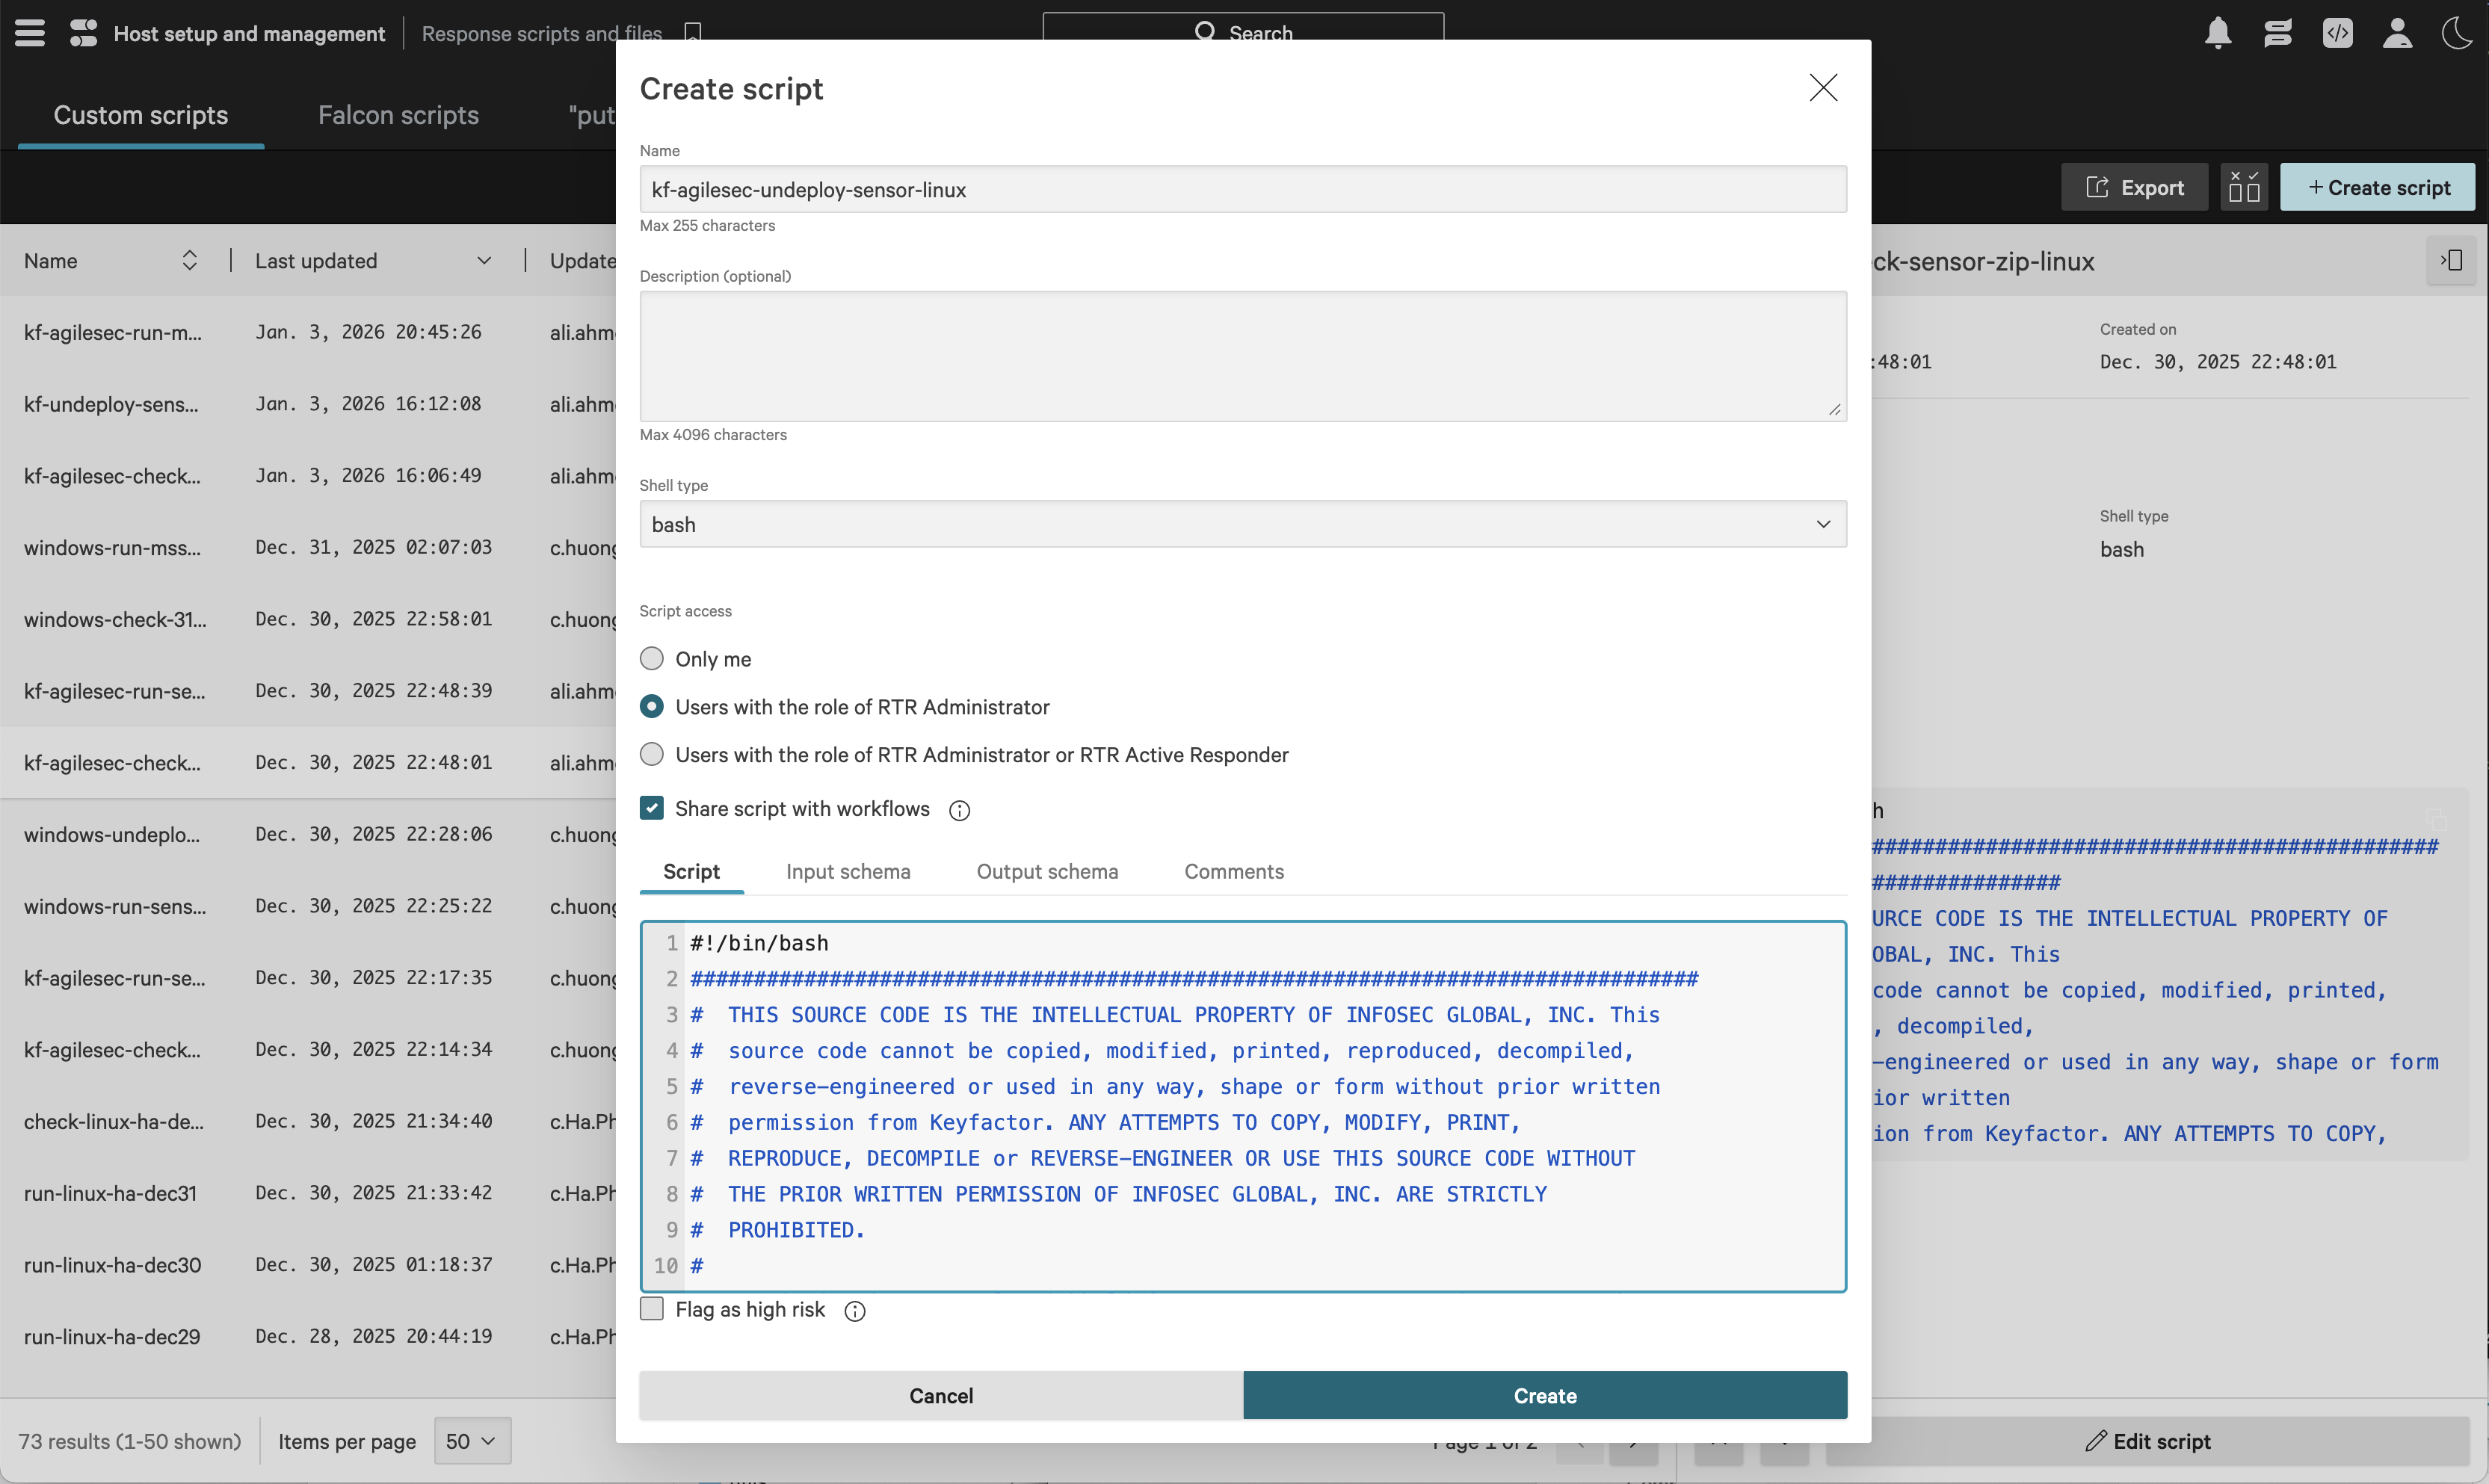Click the column layout icon beside Export
Viewport: 2489px width, 1484px height.
[x=2244, y=187]
